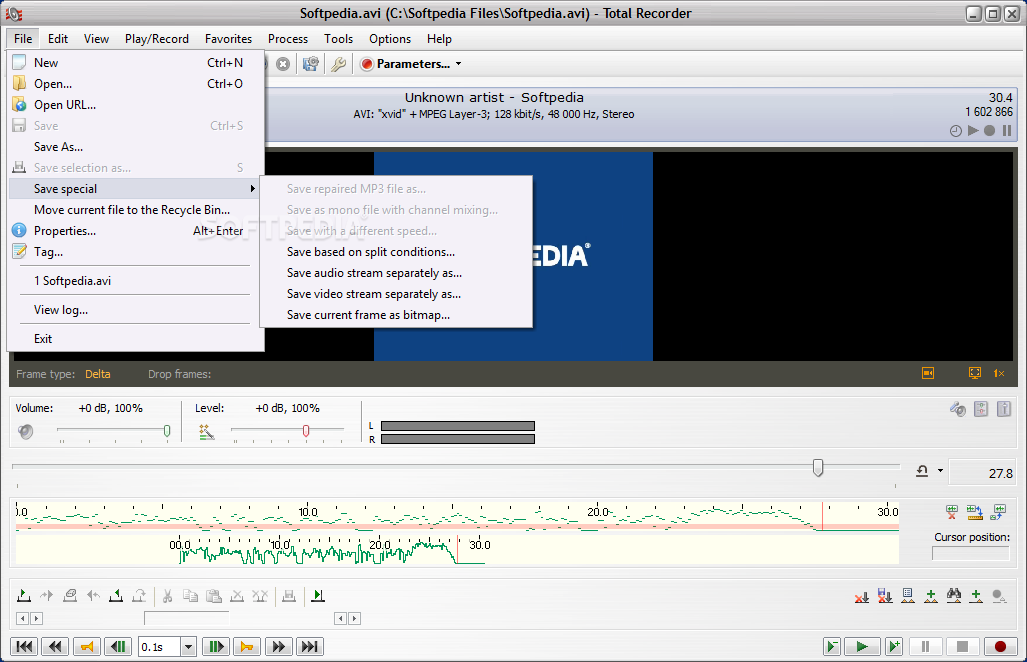Open the File menu
The image size is (1027, 662).
23,39
